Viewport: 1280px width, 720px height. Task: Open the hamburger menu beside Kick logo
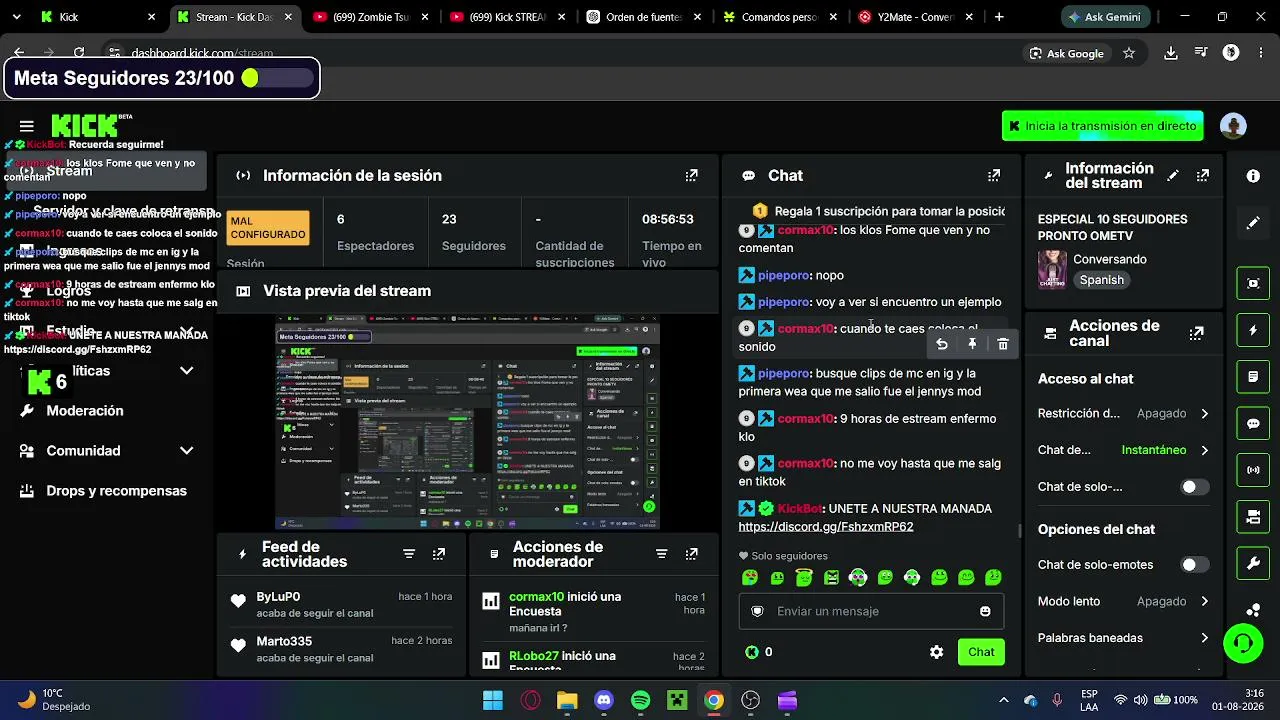point(27,126)
